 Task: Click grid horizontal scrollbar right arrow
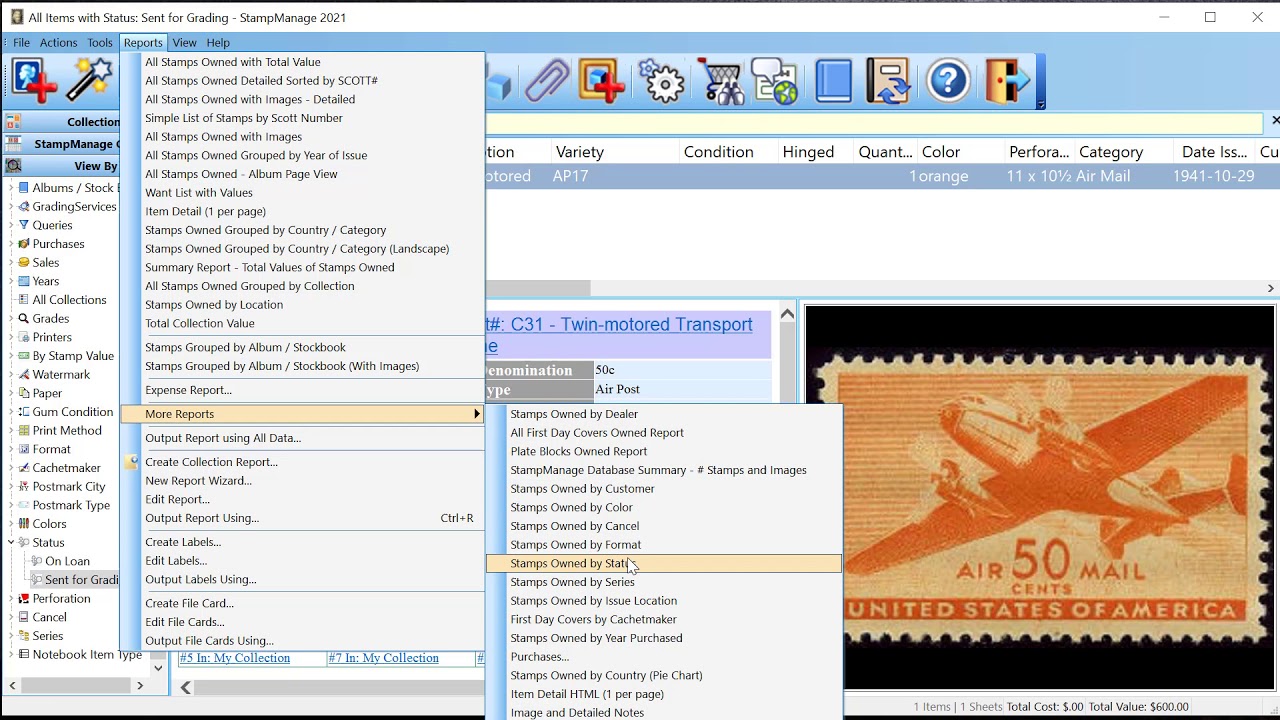(x=1270, y=289)
